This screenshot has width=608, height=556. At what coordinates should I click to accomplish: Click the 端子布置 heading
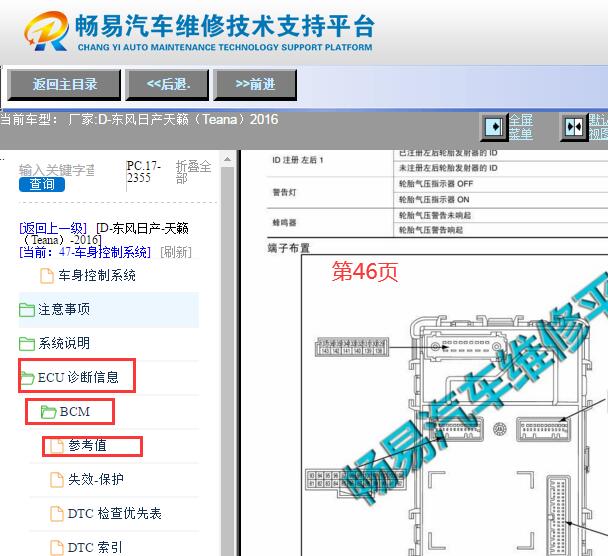pyautogui.click(x=288, y=248)
